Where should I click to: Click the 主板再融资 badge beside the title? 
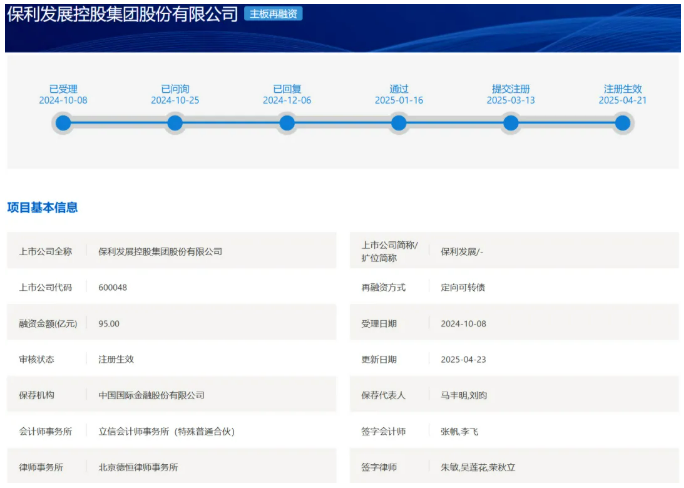click(273, 14)
